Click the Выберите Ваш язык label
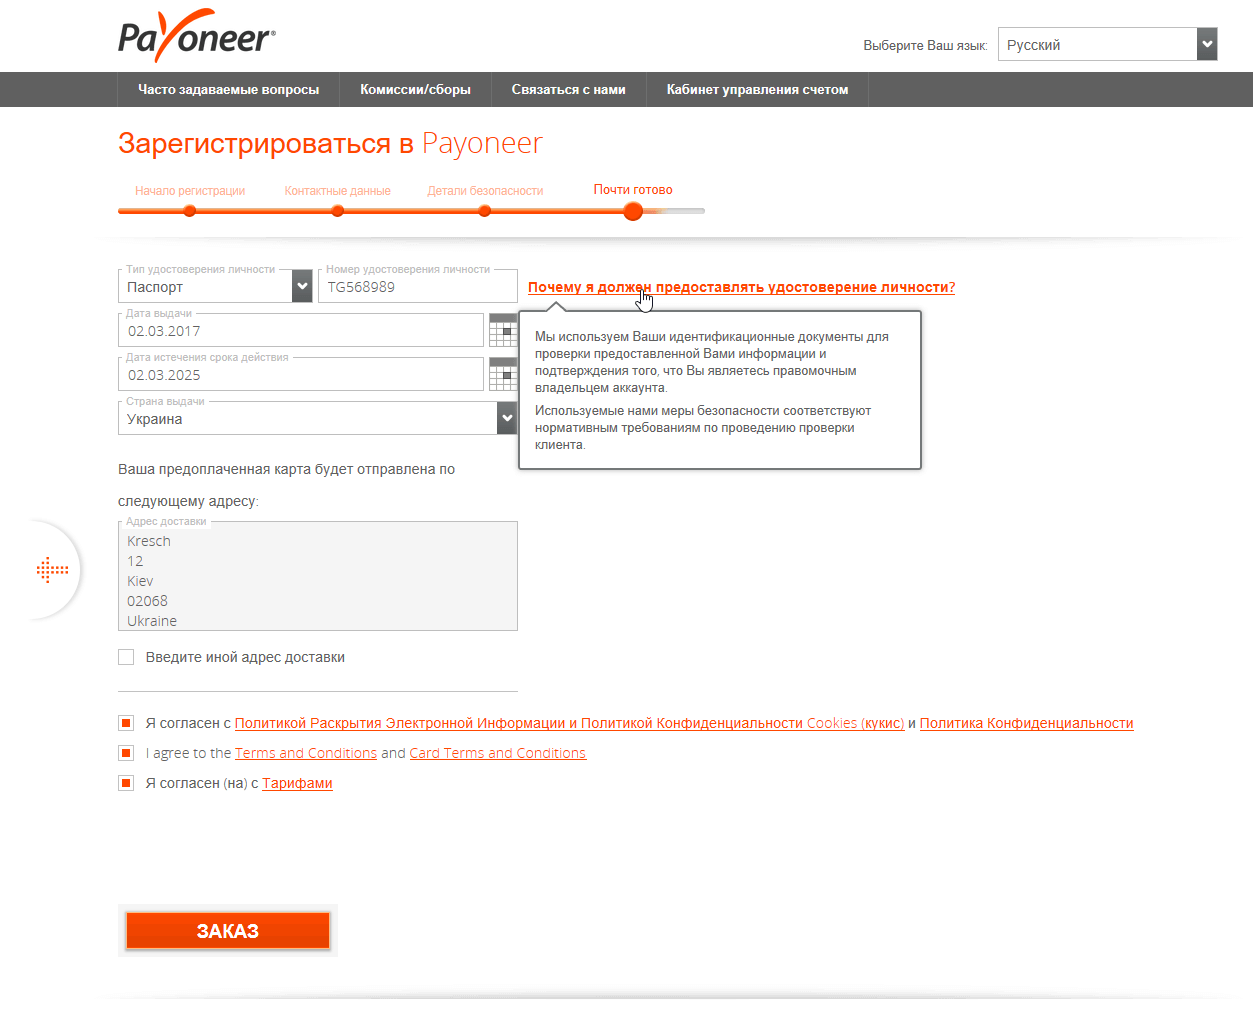 [x=925, y=45]
